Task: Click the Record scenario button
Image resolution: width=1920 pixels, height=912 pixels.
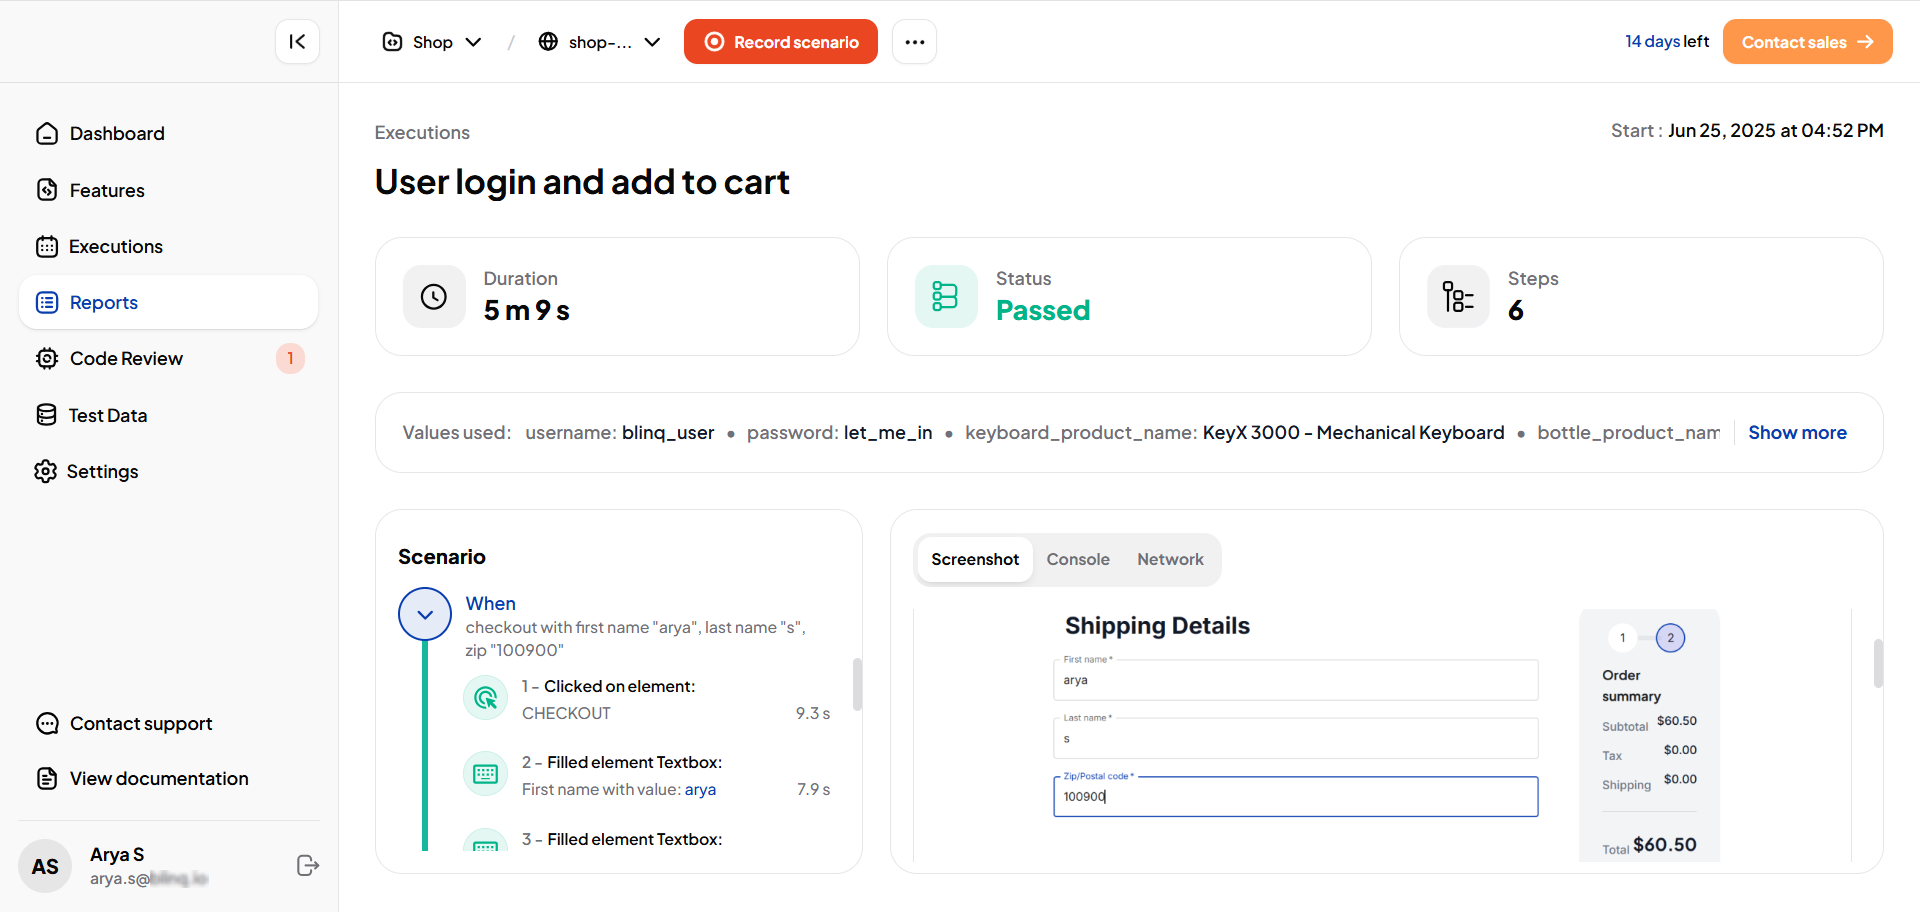Action: [781, 42]
